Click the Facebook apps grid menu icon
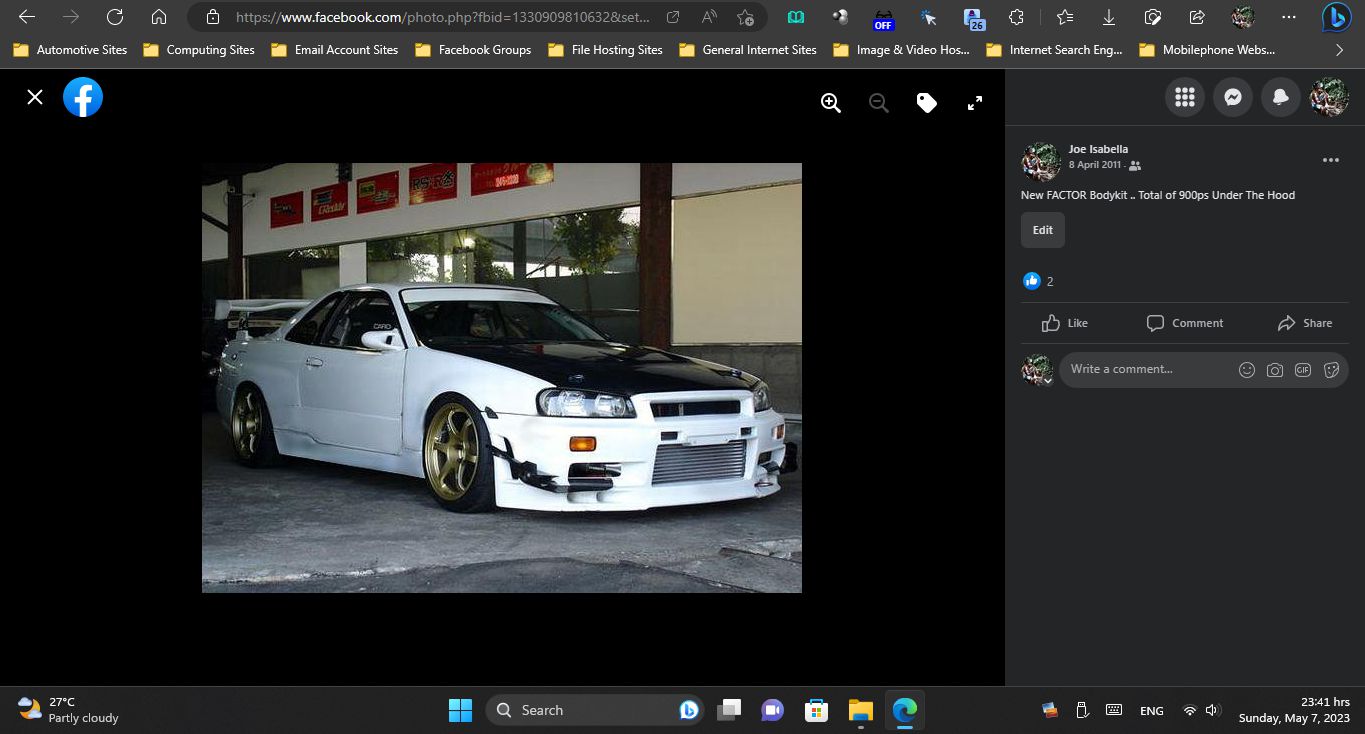This screenshot has height=734, width=1365. 1184,96
